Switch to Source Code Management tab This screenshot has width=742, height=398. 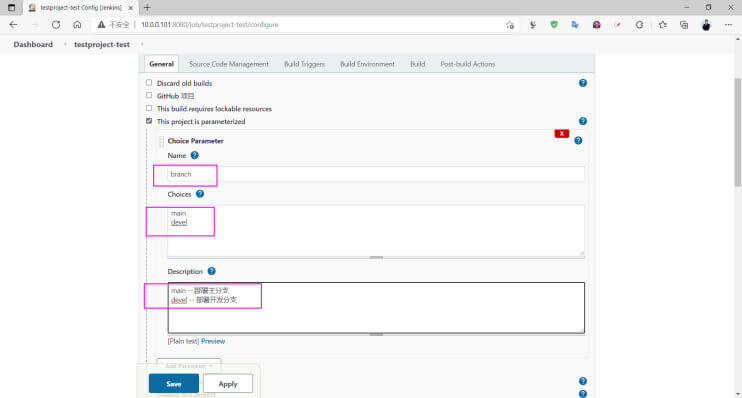(229, 64)
